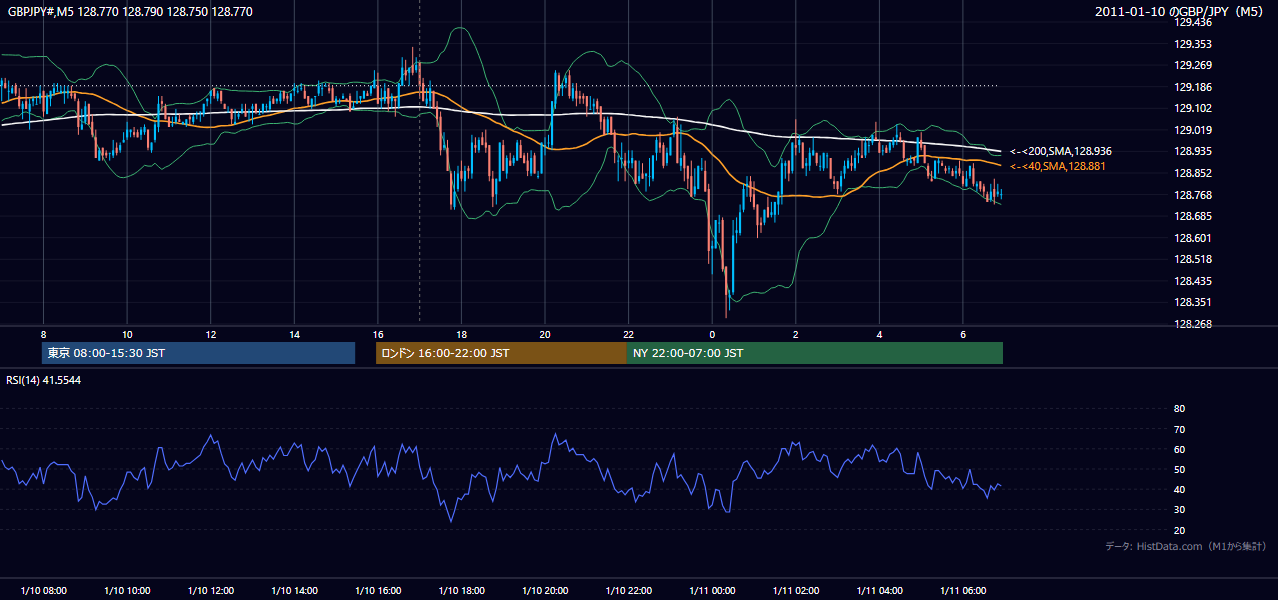Click price axis value 129.102
This screenshot has height=600, width=1278.
[x=1194, y=108]
